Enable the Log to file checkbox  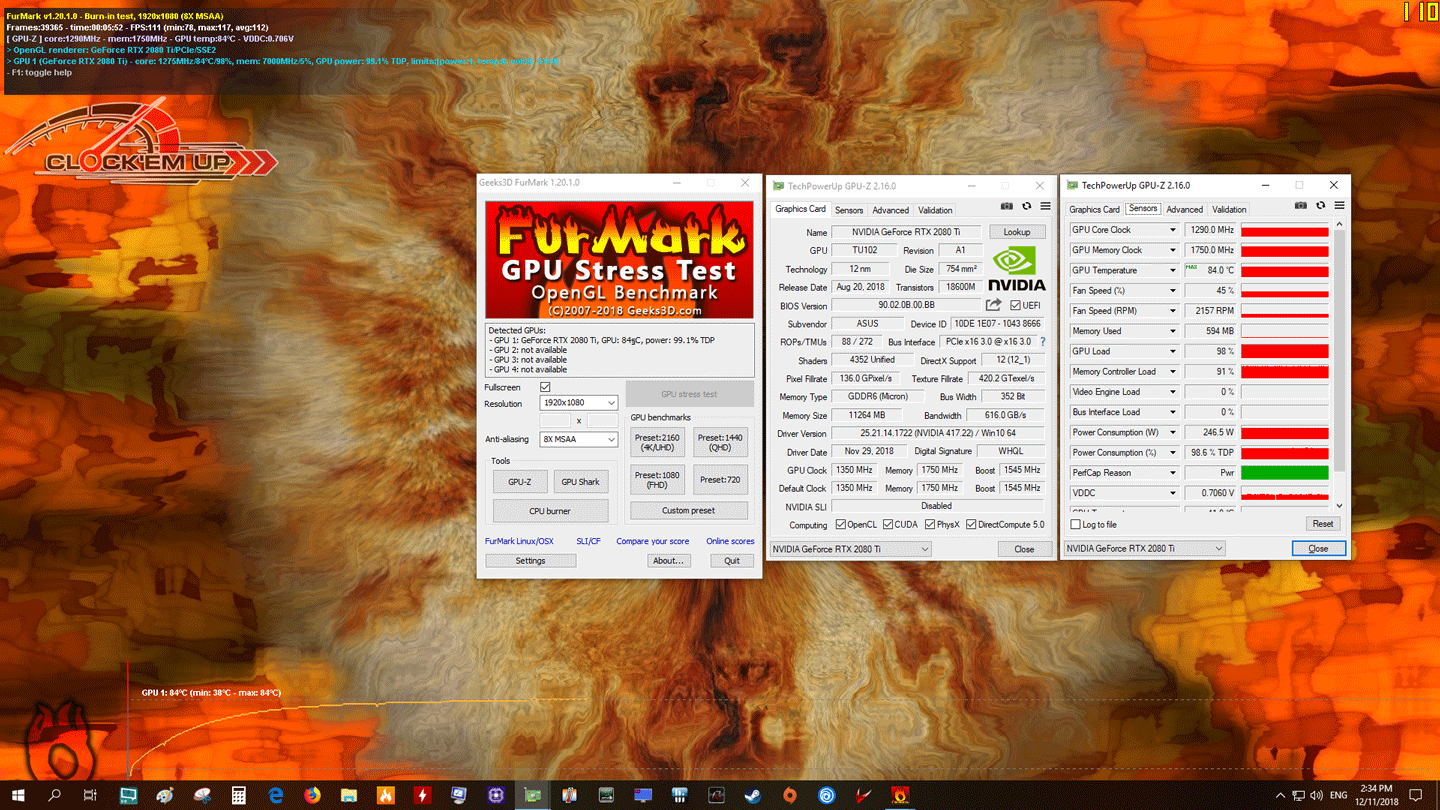point(1076,524)
